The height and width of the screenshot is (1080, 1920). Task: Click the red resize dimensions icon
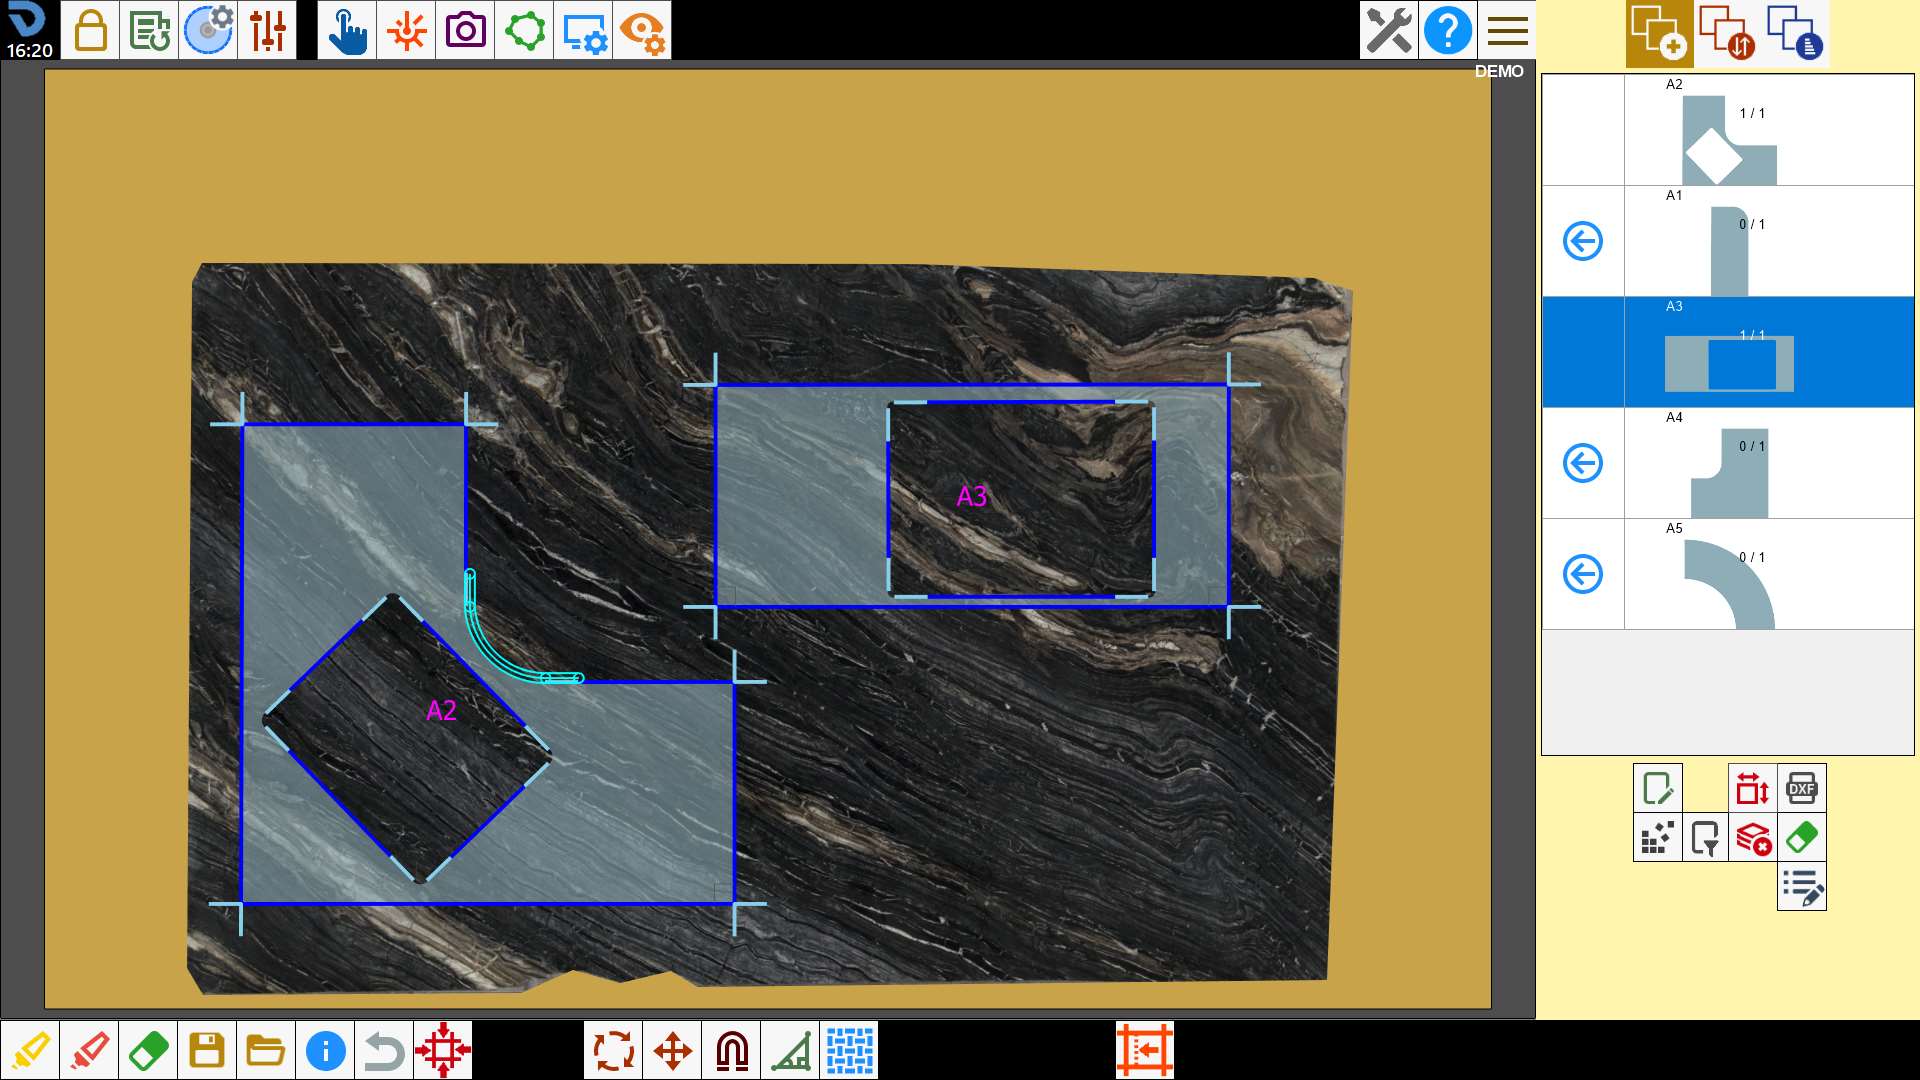1753,788
